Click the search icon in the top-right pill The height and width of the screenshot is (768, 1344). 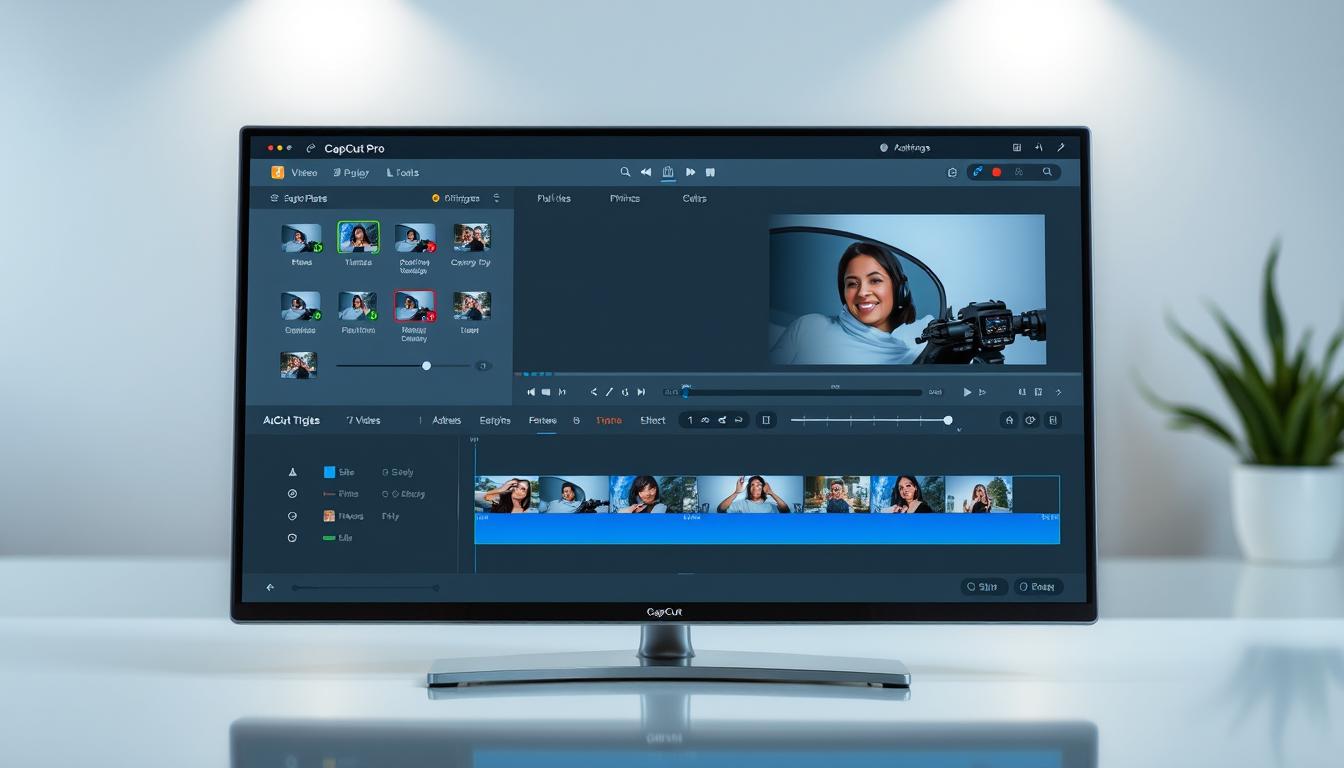[1047, 172]
